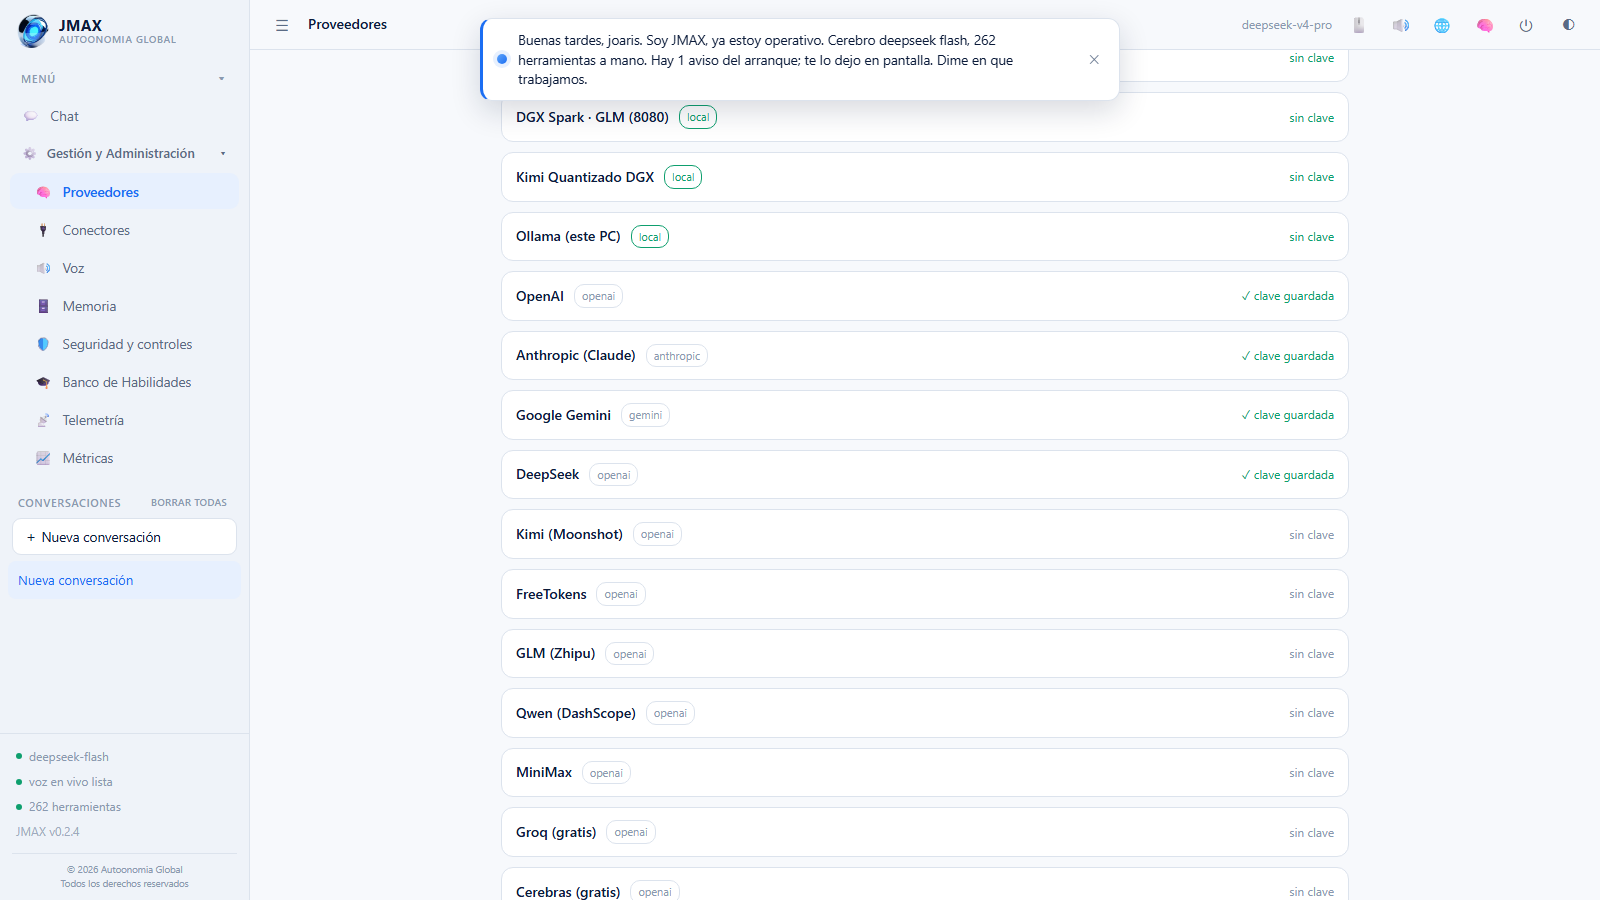Image resolution: width=1600 pixels, height=900 pixels.
Task: Click the JMAX logo in sidebar
Action: click(x=33, y=31)
